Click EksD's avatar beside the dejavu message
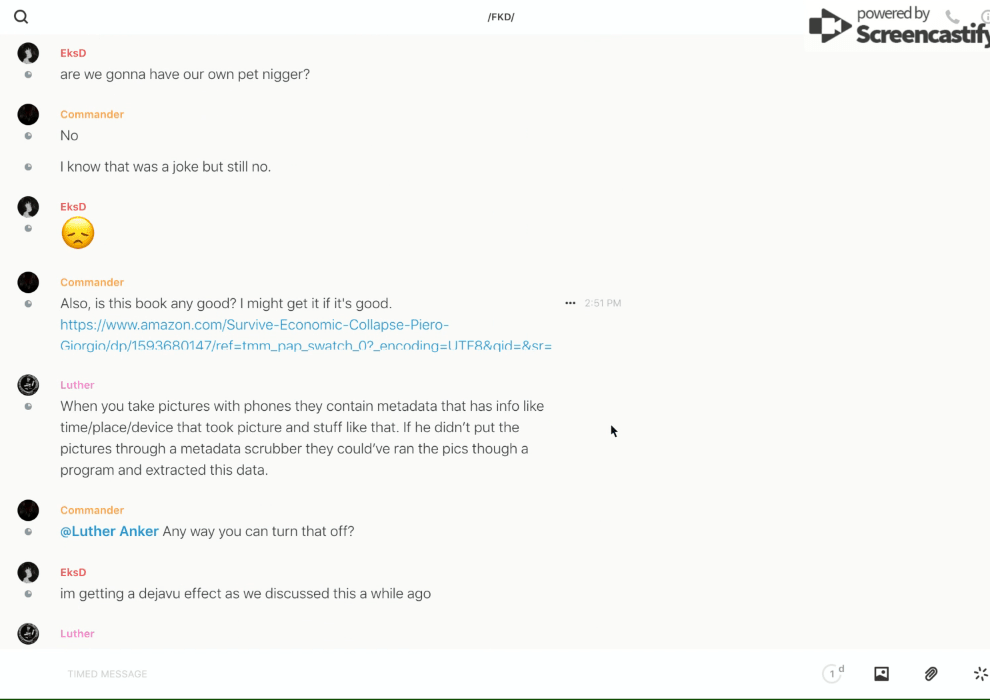 tap(28, 572)
